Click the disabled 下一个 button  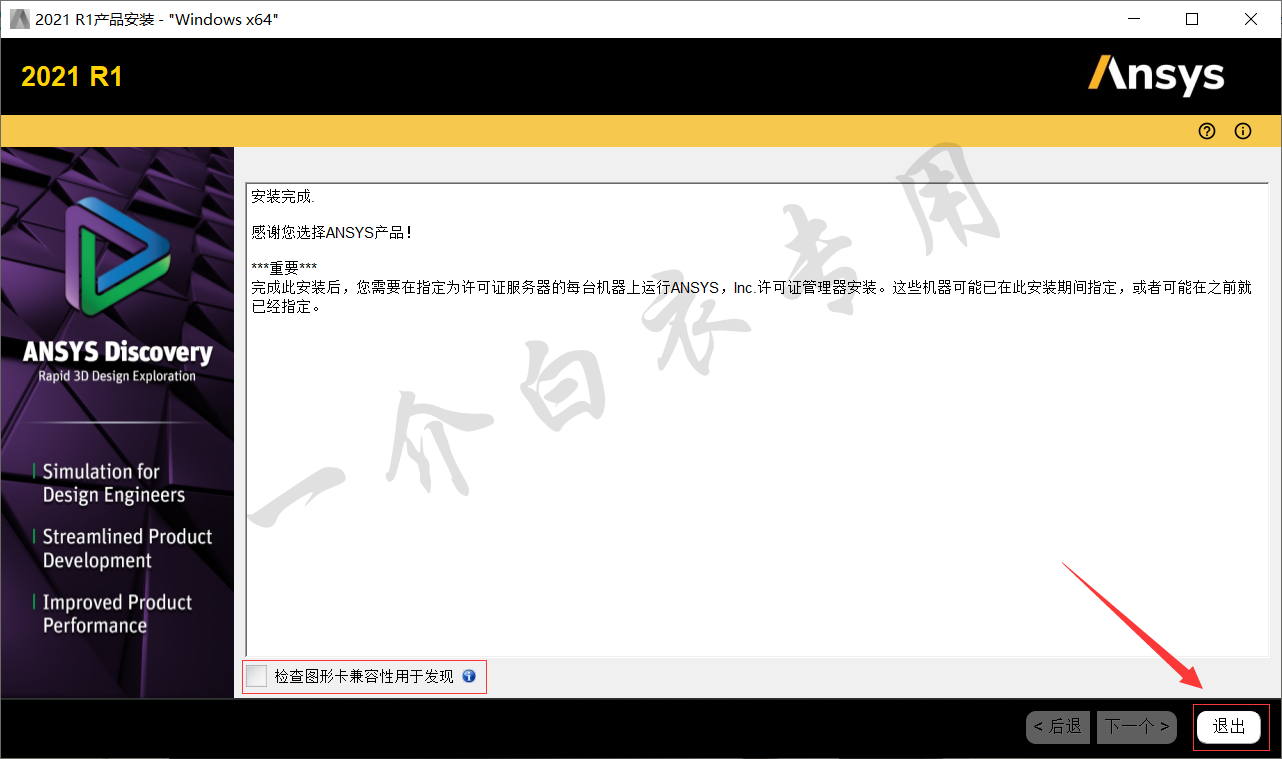1136,727
